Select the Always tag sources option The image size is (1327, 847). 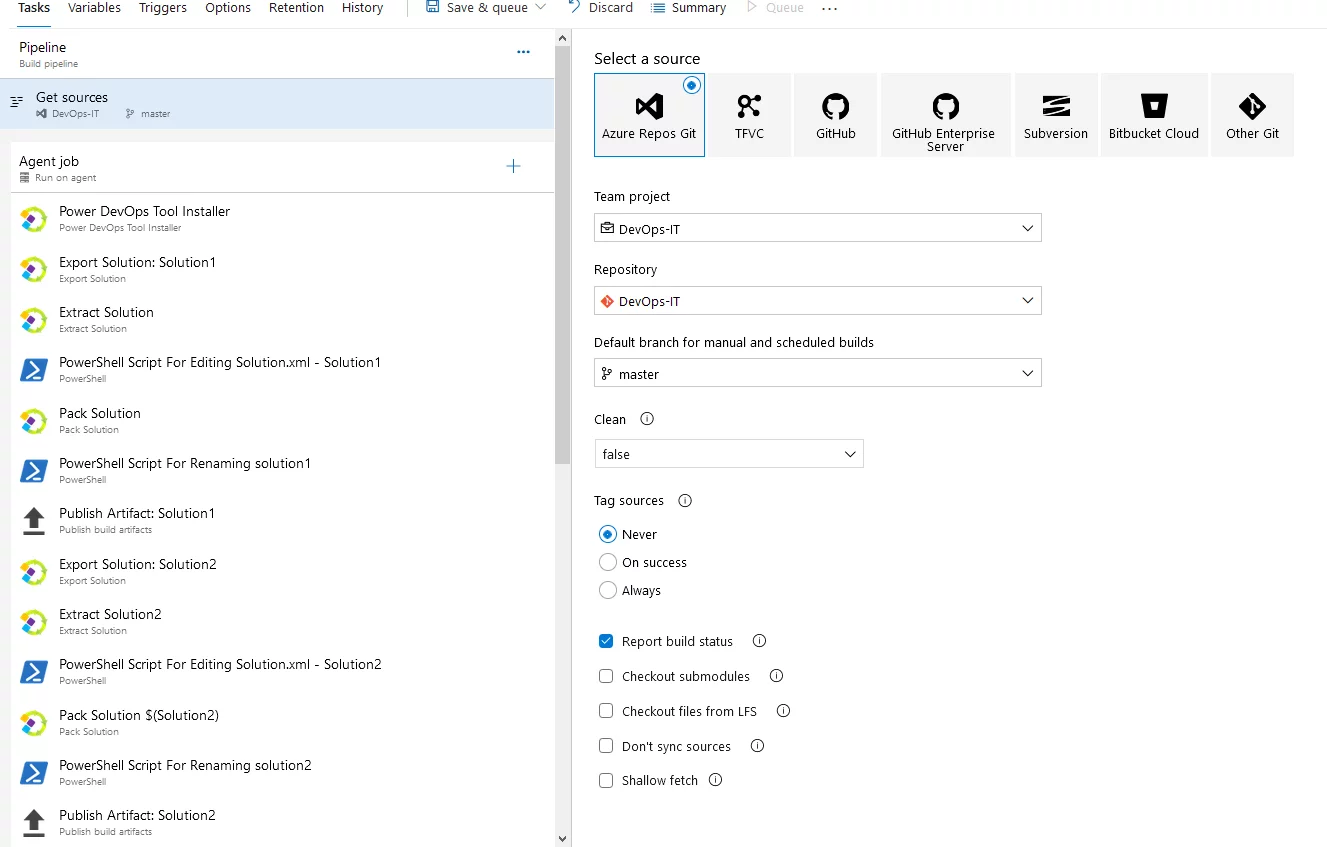pyautogui.click(x=607, y=590)
